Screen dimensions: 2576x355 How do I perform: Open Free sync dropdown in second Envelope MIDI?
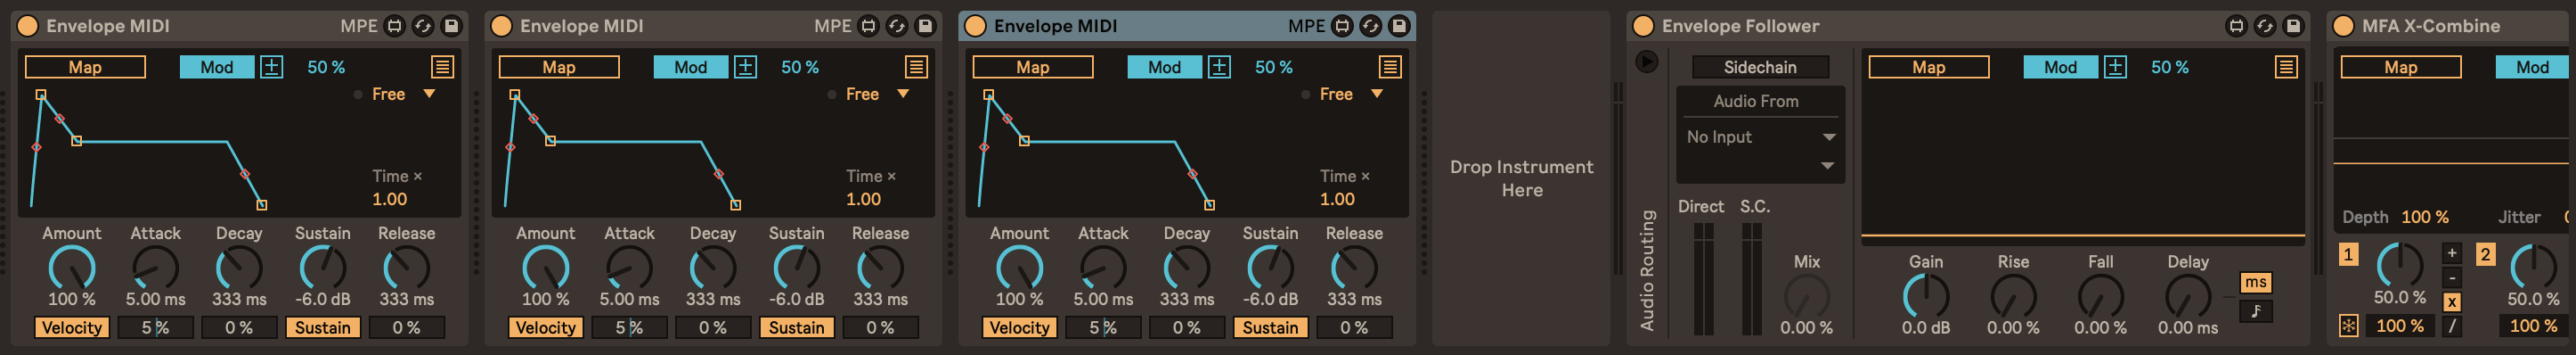tap(877, 94)
